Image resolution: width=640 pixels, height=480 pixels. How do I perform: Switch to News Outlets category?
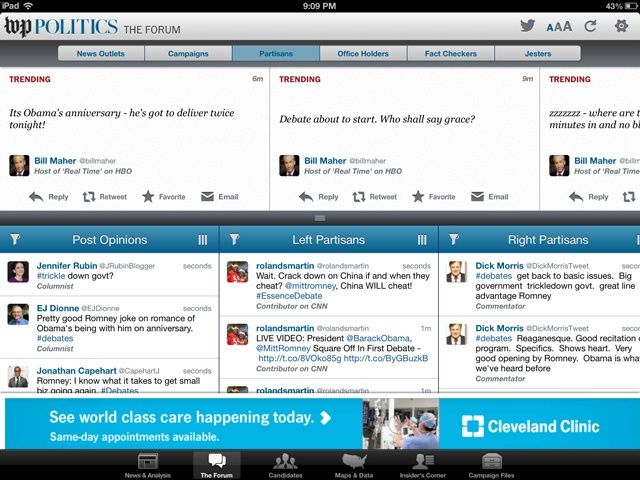click(x=101, y=53)
